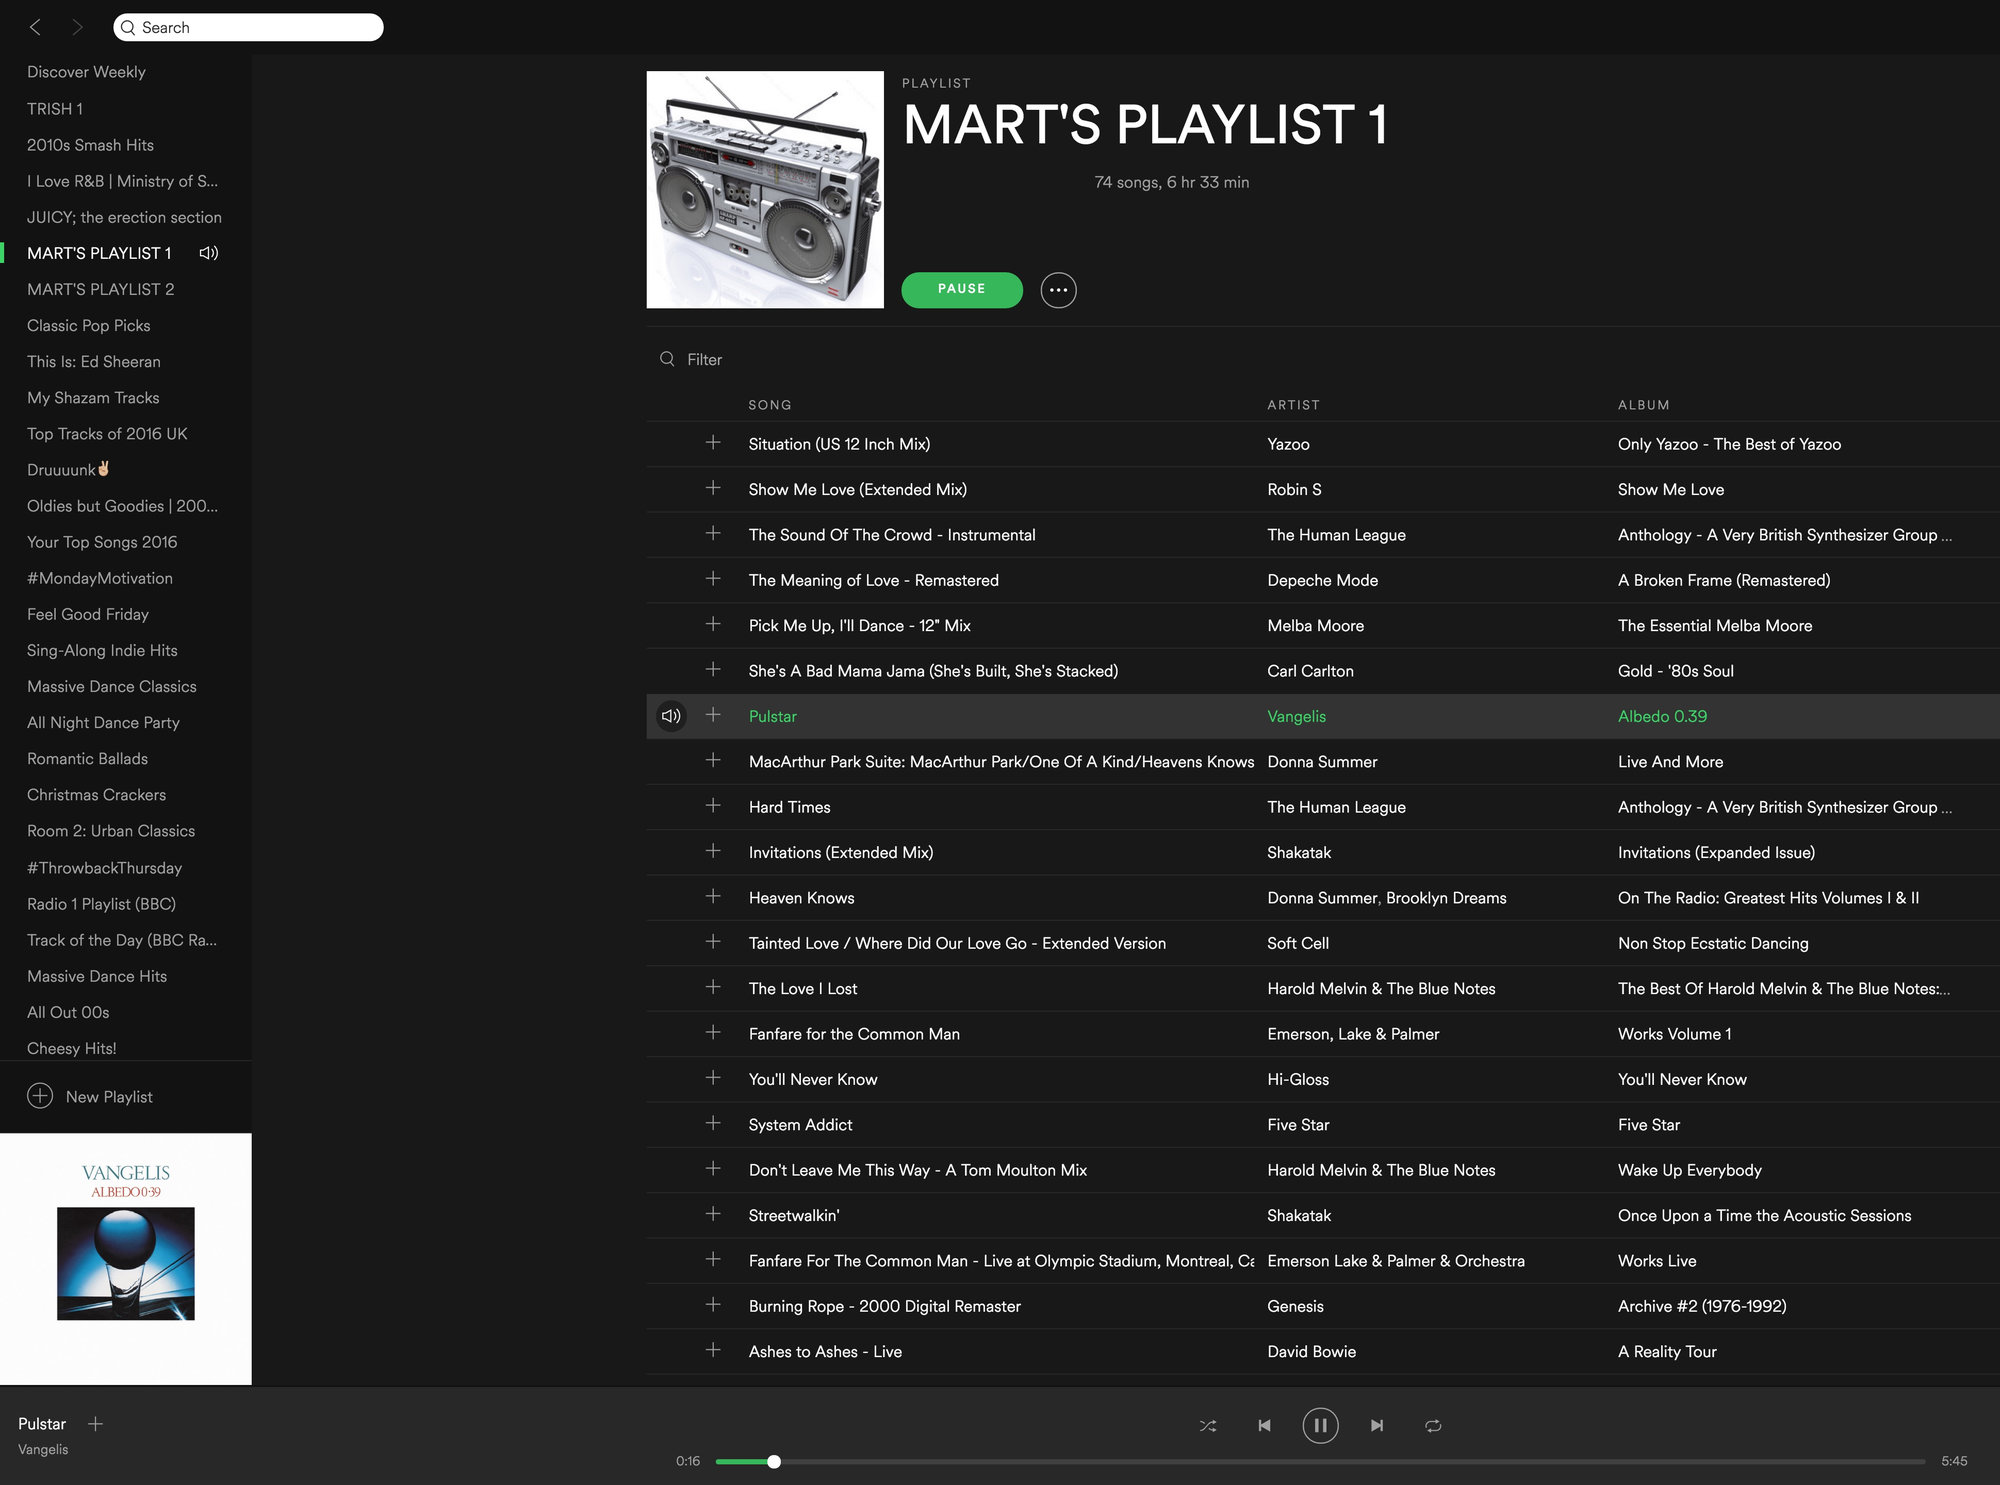Open the Classic Pop Picks playlist
This screenshot has width=2000, height=1485.
tap(88, 326)
